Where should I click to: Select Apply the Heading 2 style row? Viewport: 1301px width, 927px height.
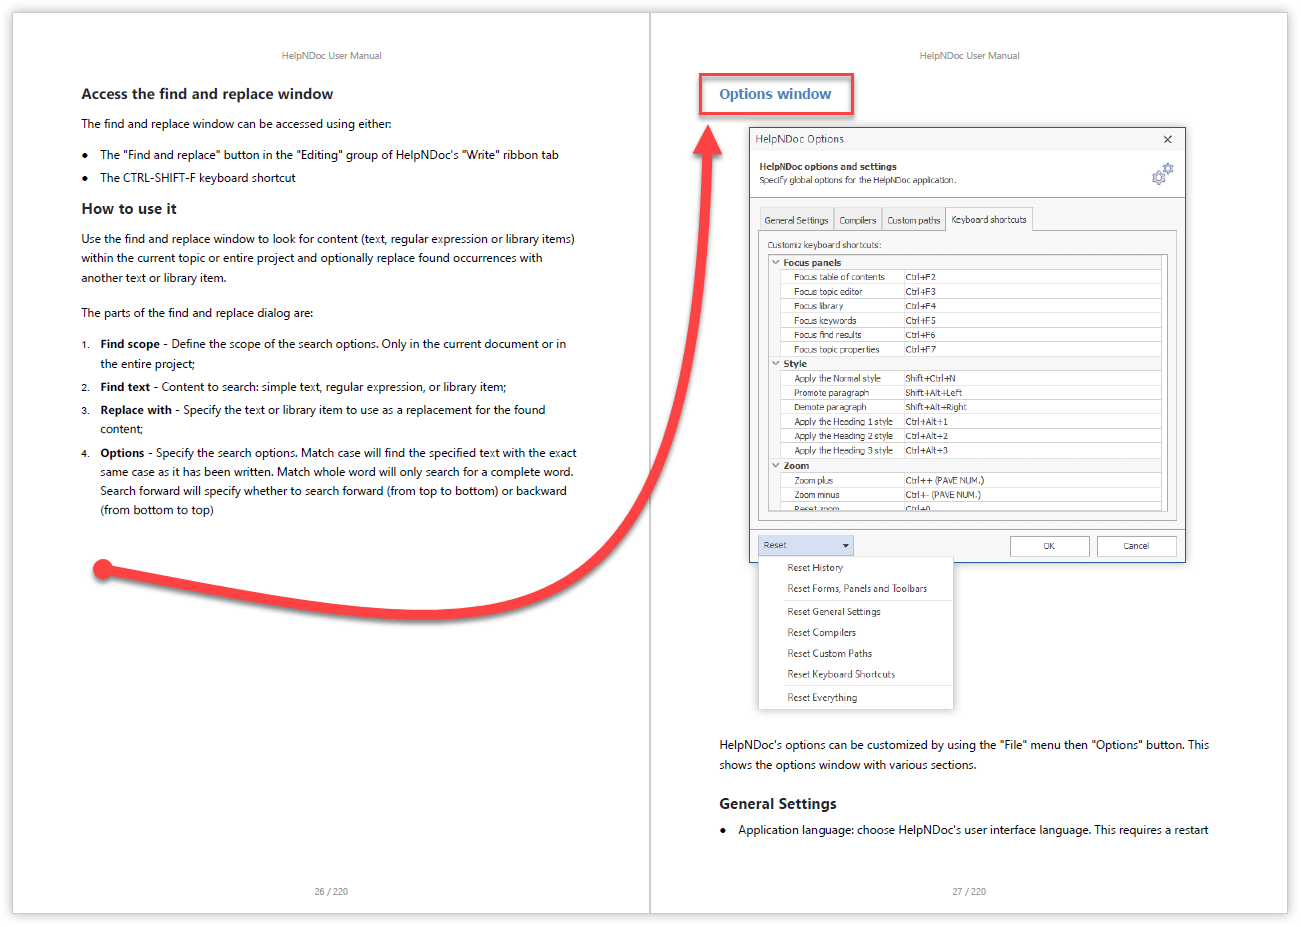pyautogui.click(x=971, y=436)
